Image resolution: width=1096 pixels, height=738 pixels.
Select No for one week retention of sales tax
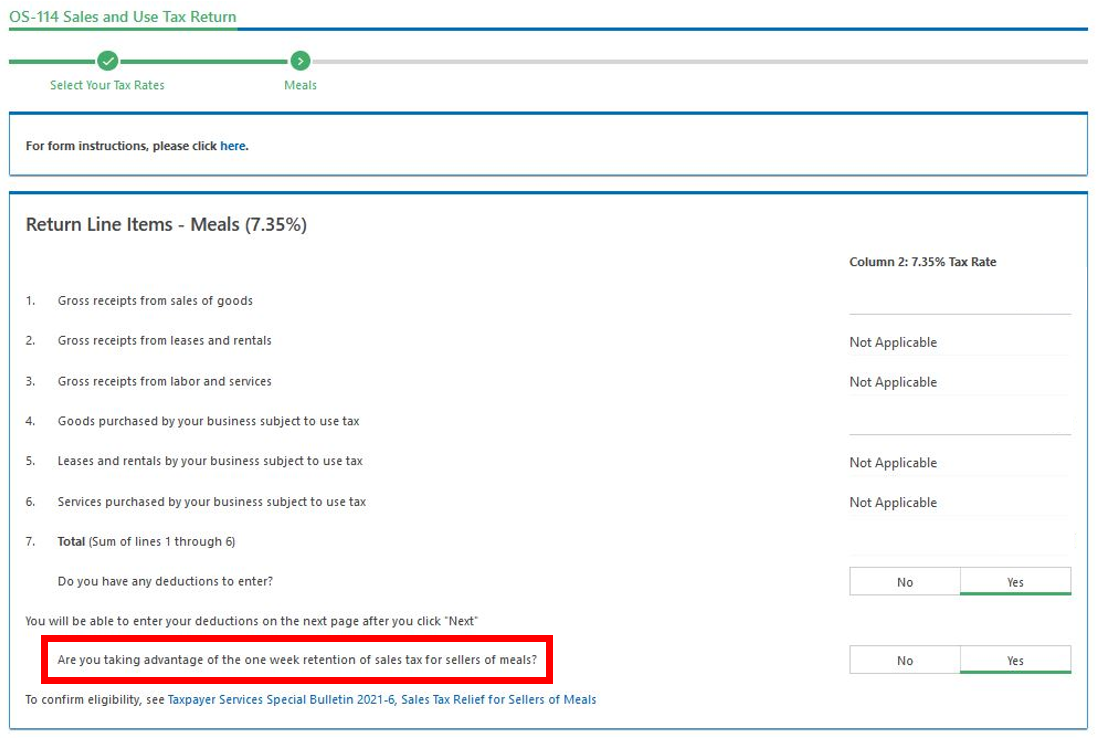[x=904, y=660]
